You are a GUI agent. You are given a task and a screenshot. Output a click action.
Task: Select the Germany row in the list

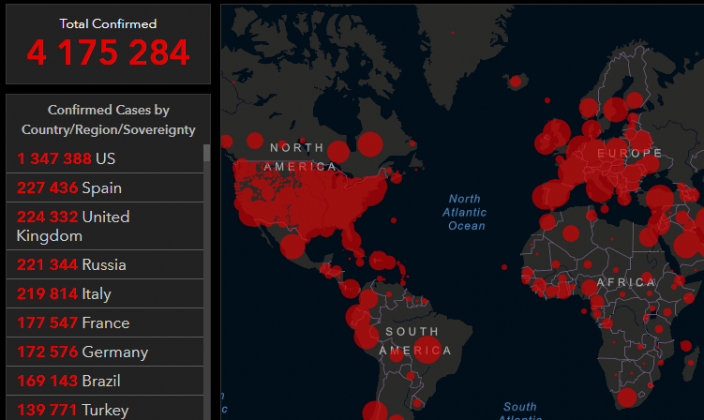click(x=105, y=352)
